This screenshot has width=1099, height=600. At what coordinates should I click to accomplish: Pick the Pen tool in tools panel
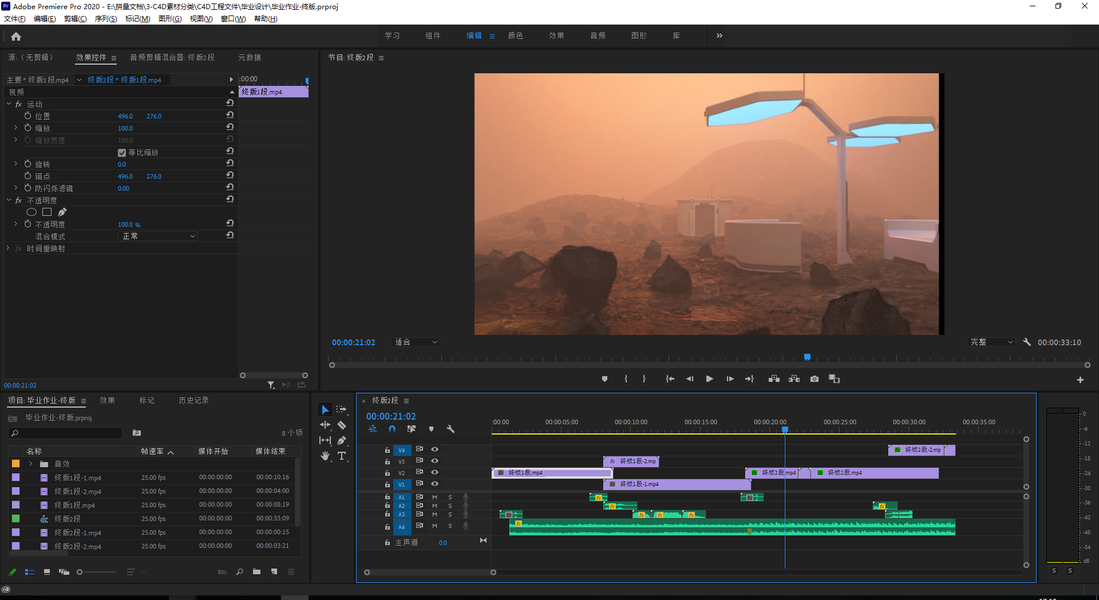342,440
